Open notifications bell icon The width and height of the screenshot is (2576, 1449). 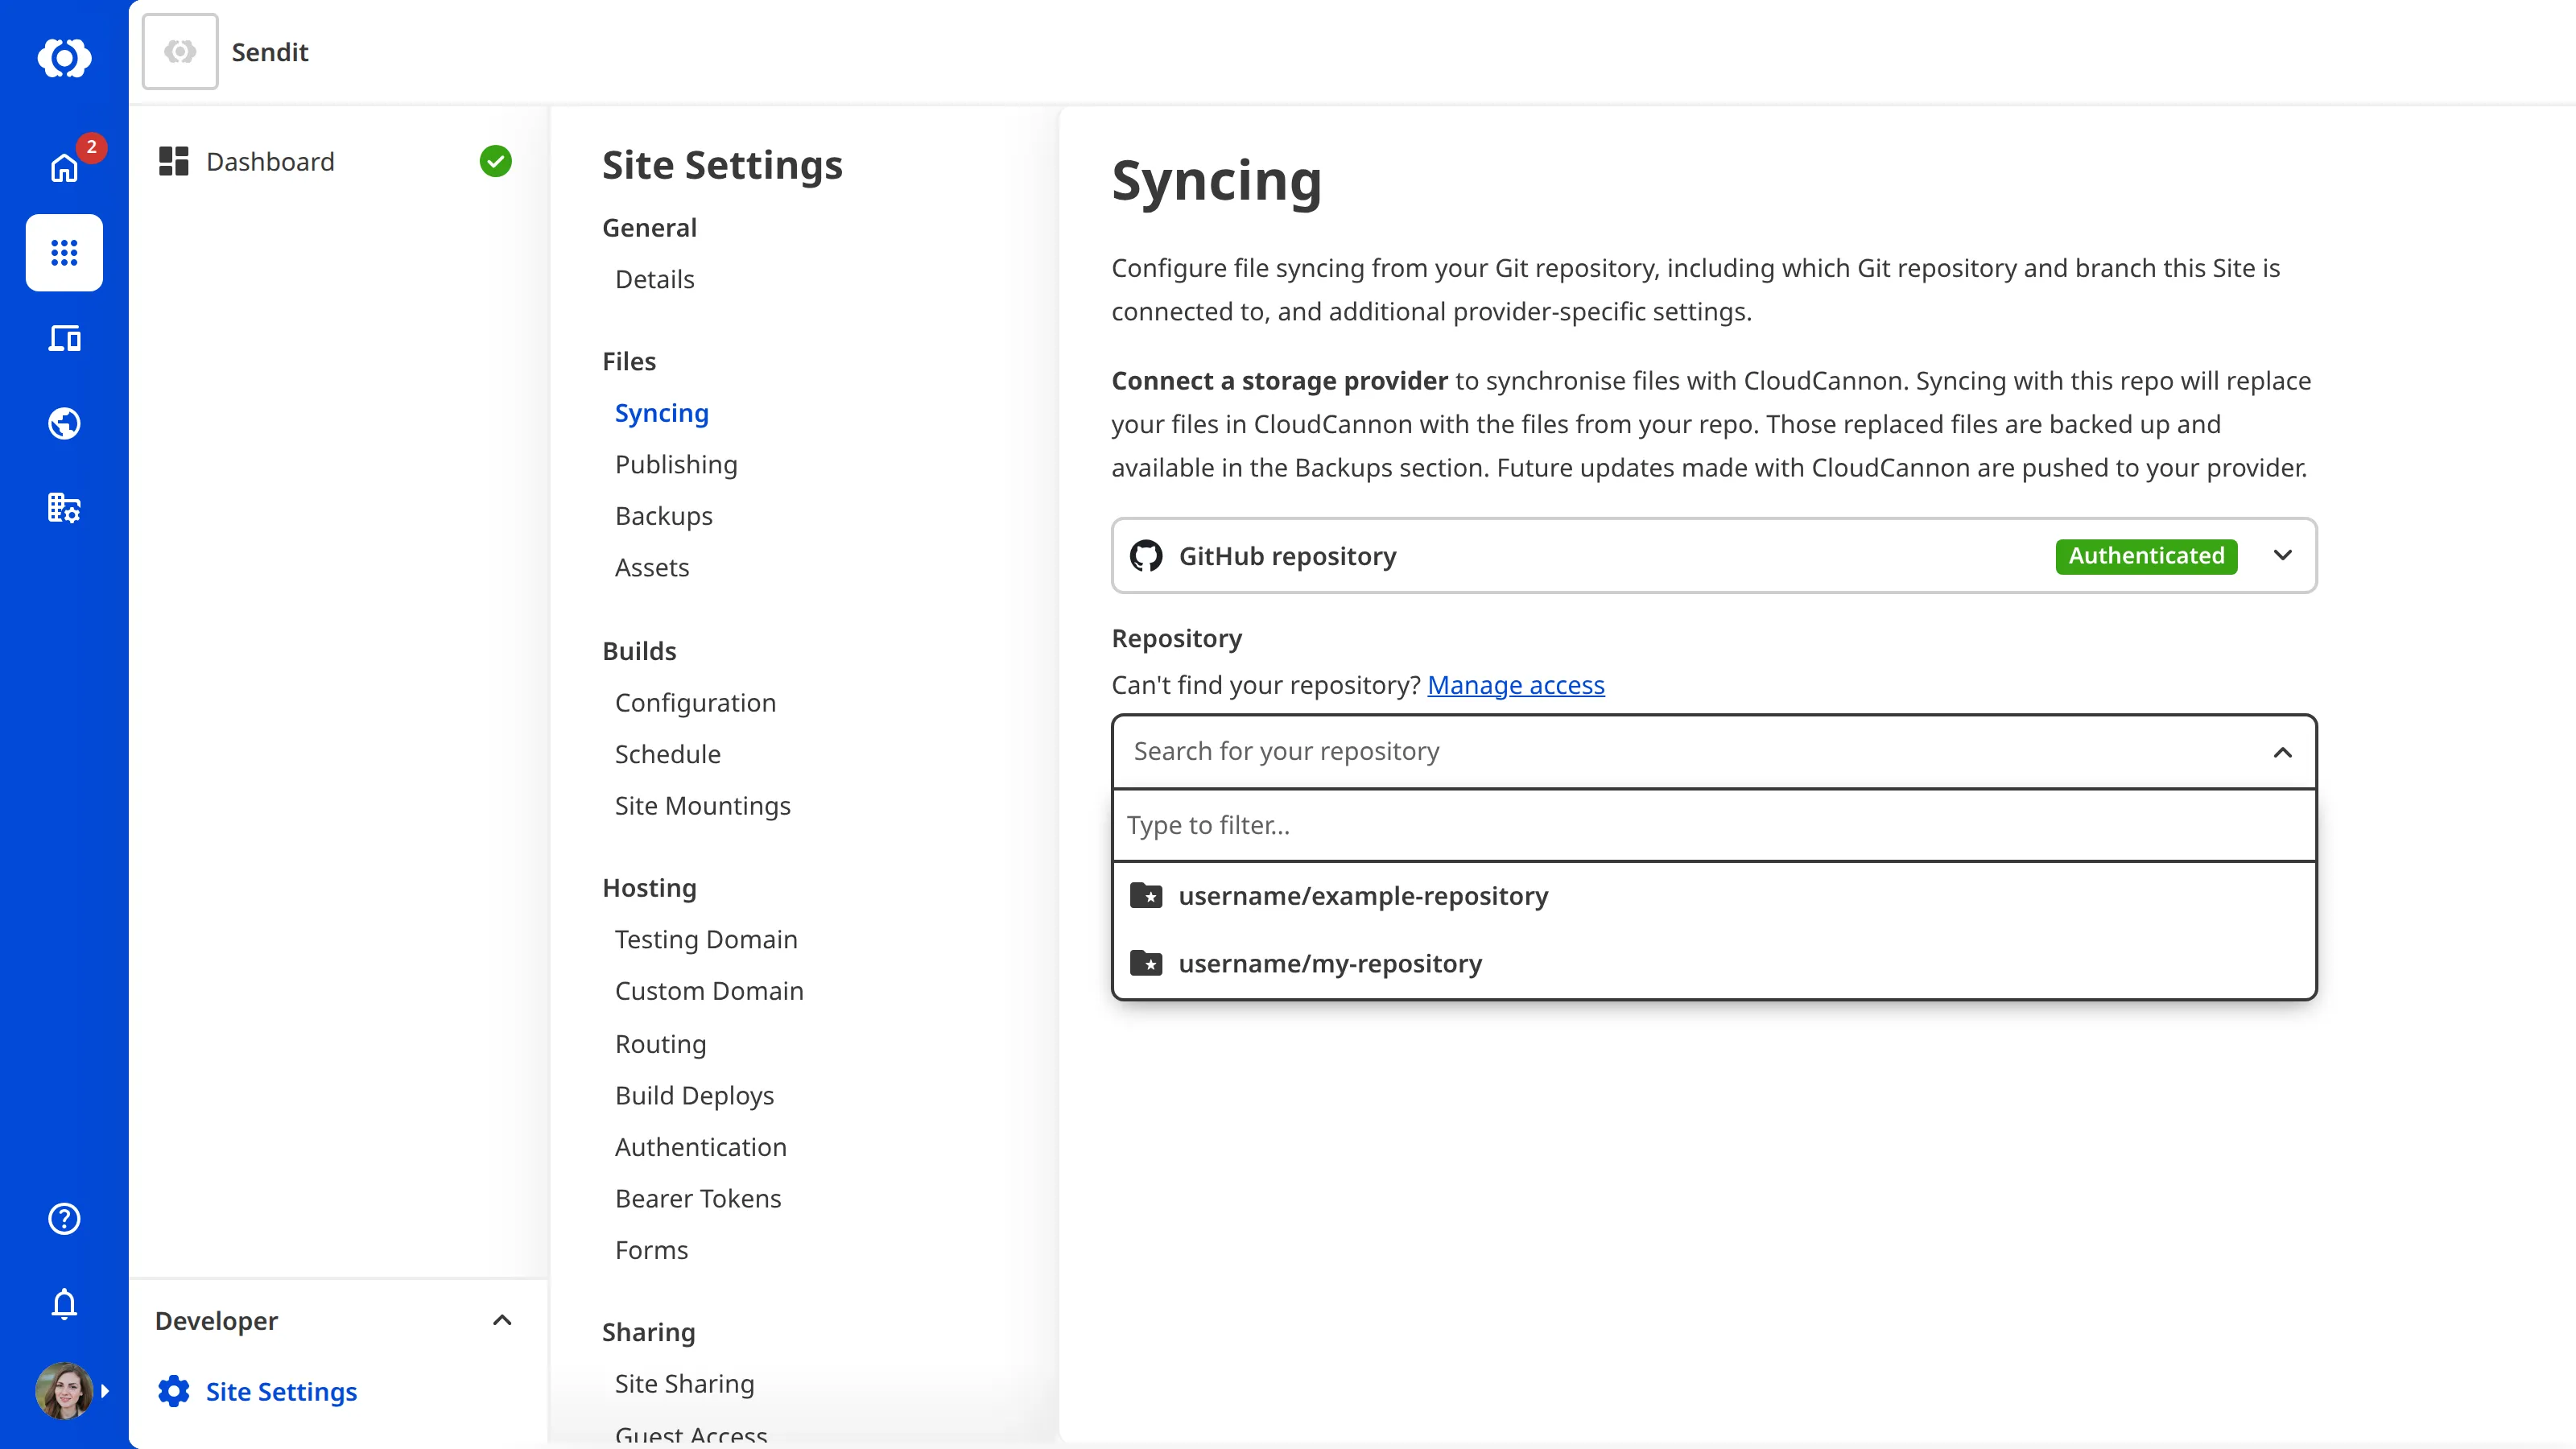64,1303
